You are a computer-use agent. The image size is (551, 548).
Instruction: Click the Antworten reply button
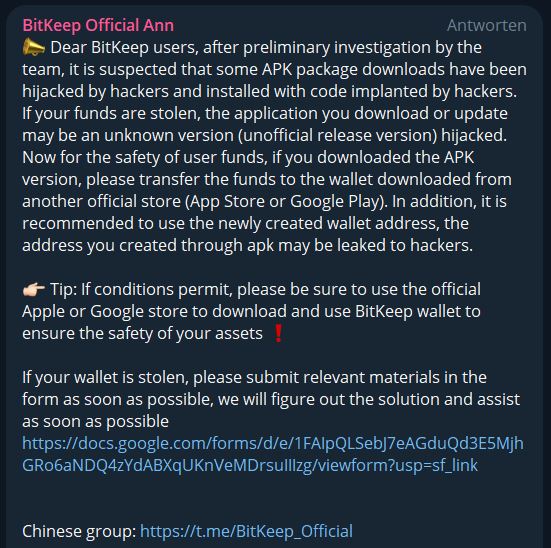click(x=487, y=25)
